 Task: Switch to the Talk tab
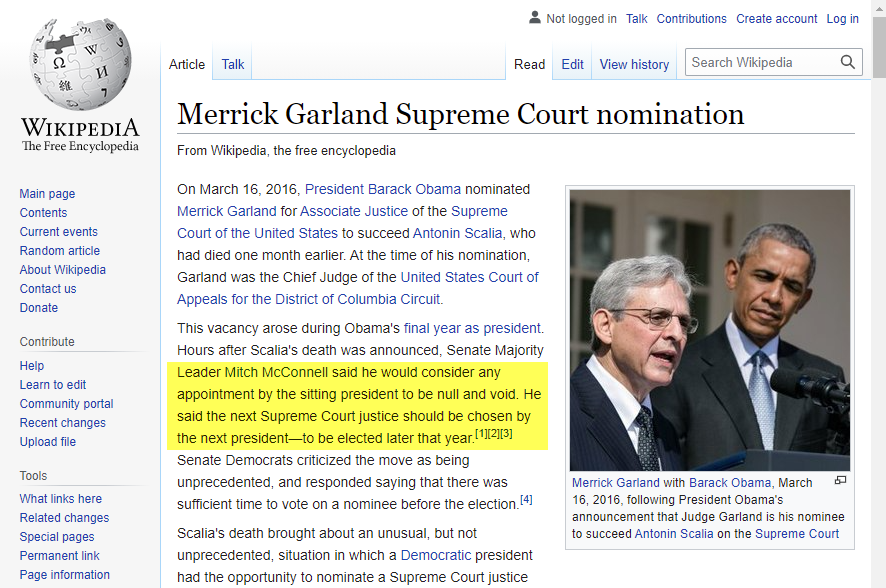coord(233,64)
